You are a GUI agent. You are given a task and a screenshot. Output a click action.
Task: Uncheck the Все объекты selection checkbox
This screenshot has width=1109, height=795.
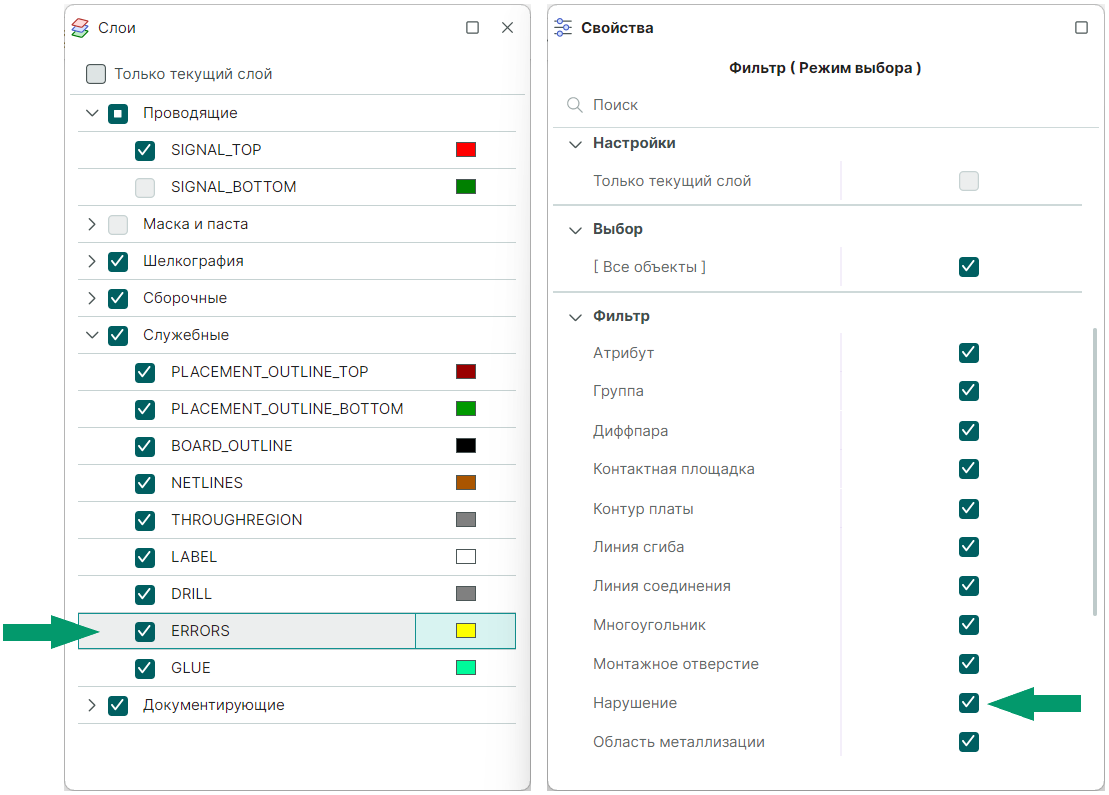(x=968, y=267)
